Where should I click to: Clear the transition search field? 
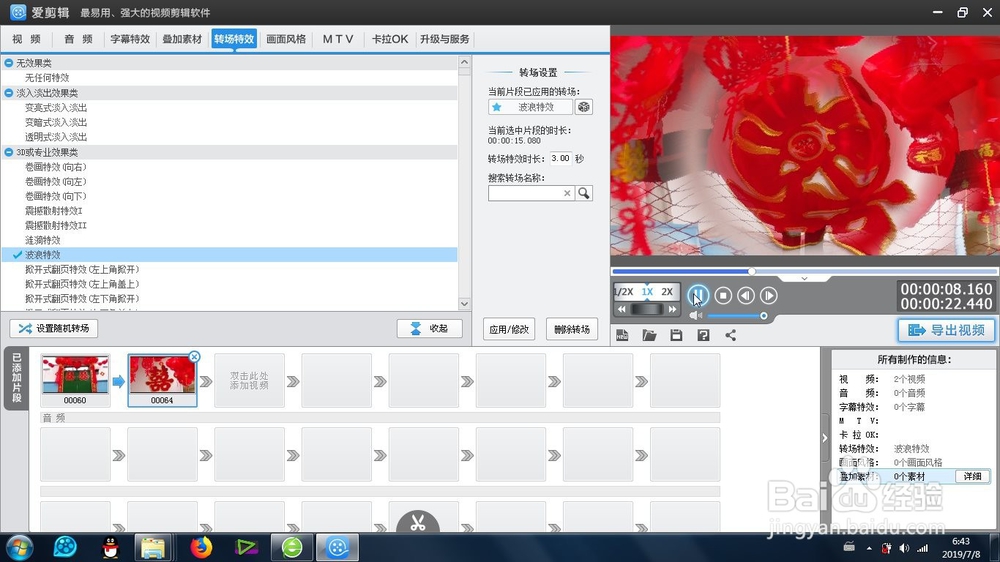(x=567, y=193)
